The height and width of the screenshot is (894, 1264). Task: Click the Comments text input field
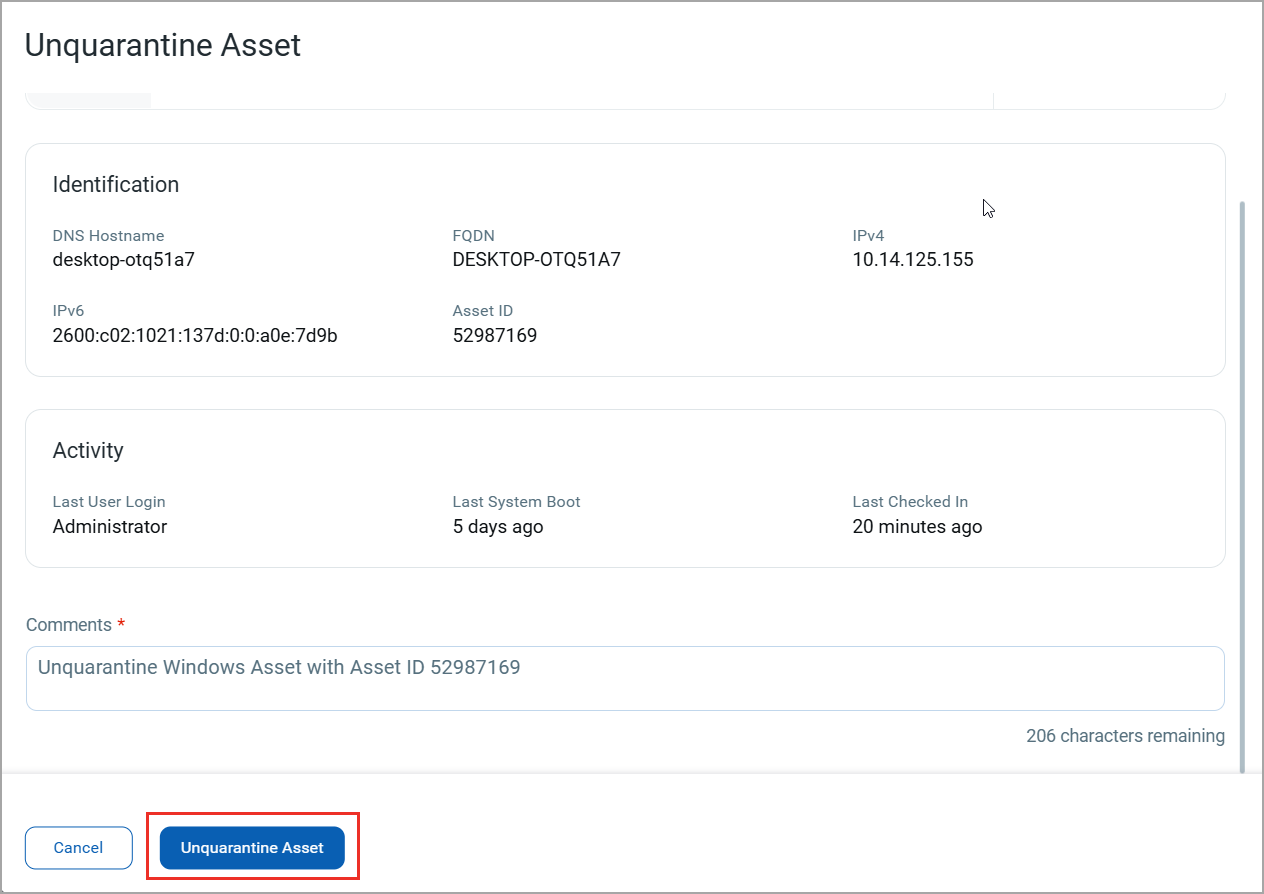[x=627, y=678]
